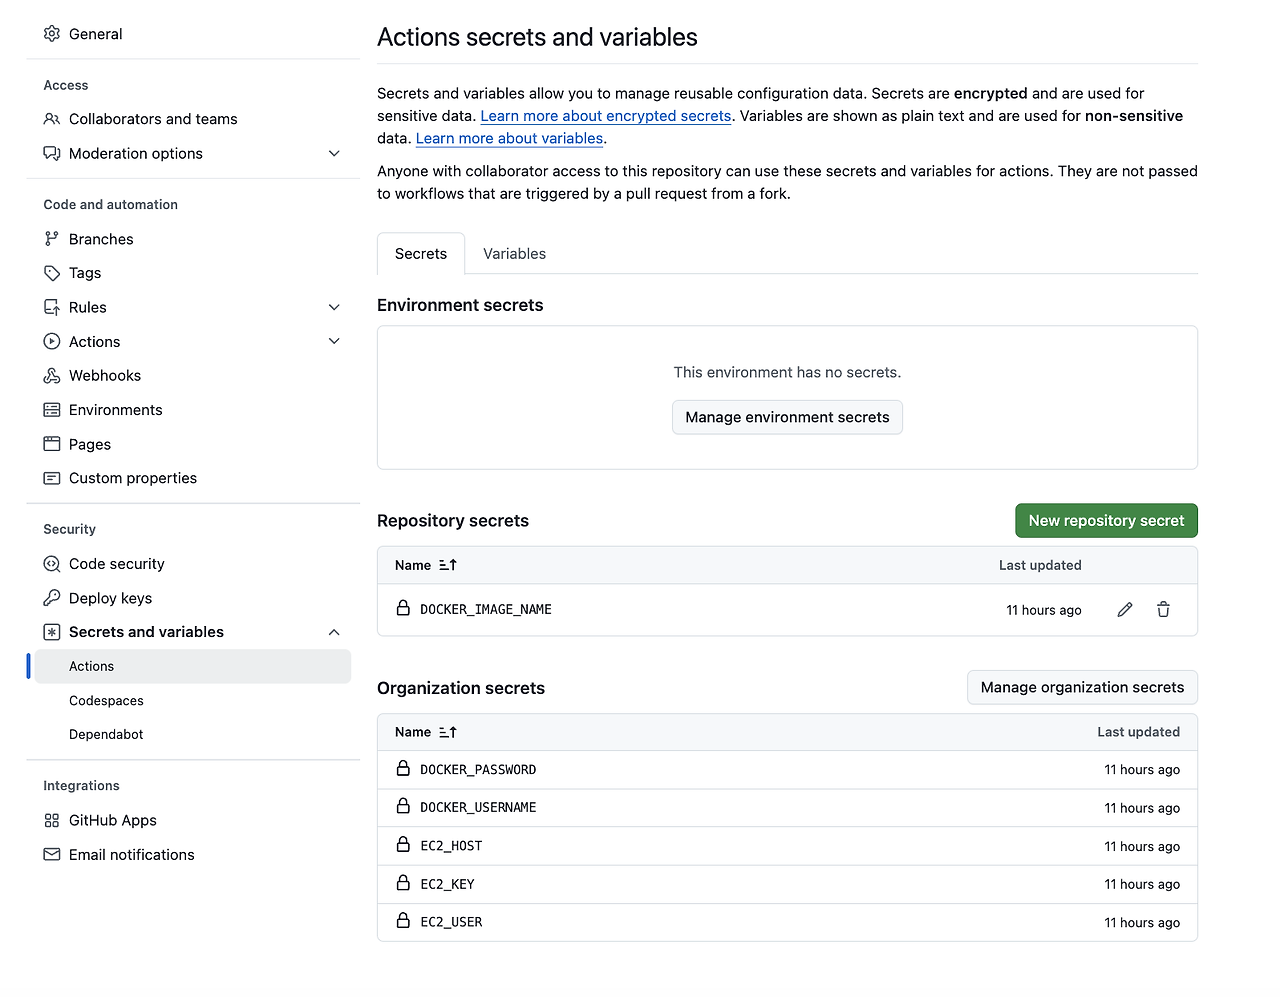Open Learn more about encrypted secrets link
Viewport: 1280px width, 997px height.
[x=606, y=116]
